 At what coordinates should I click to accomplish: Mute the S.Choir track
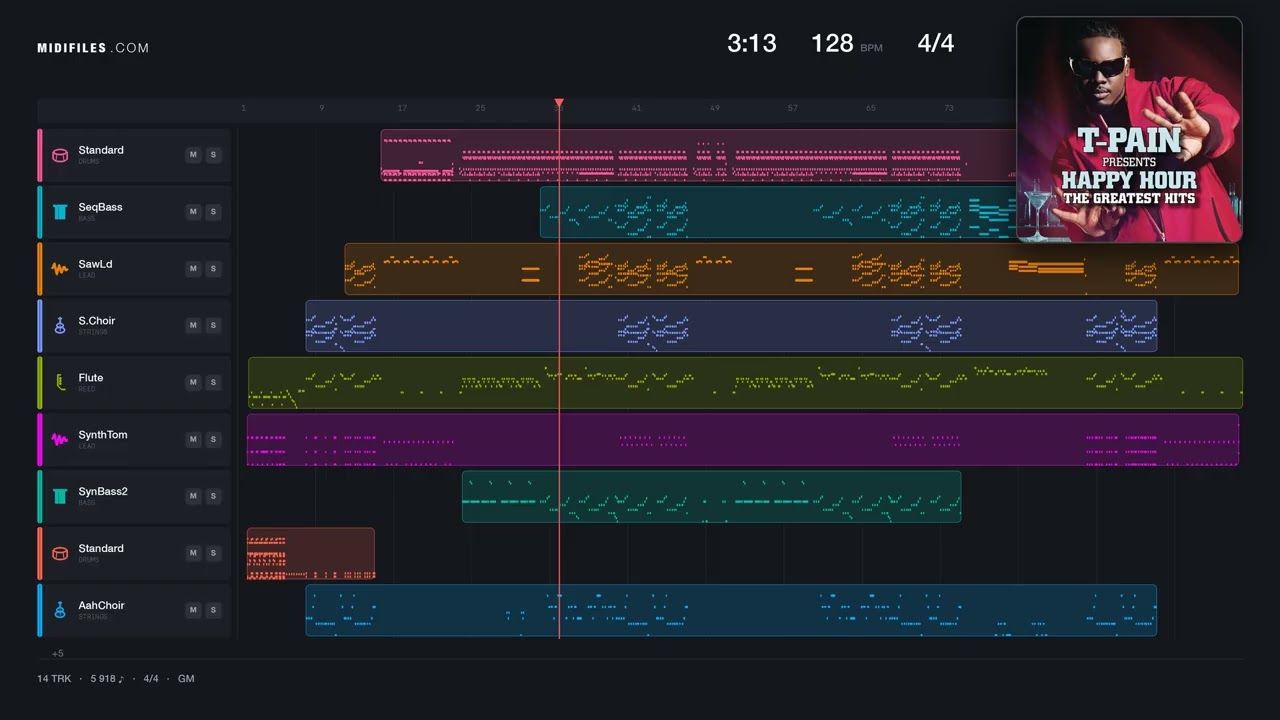pyautogui.click(x=193, y=325)
